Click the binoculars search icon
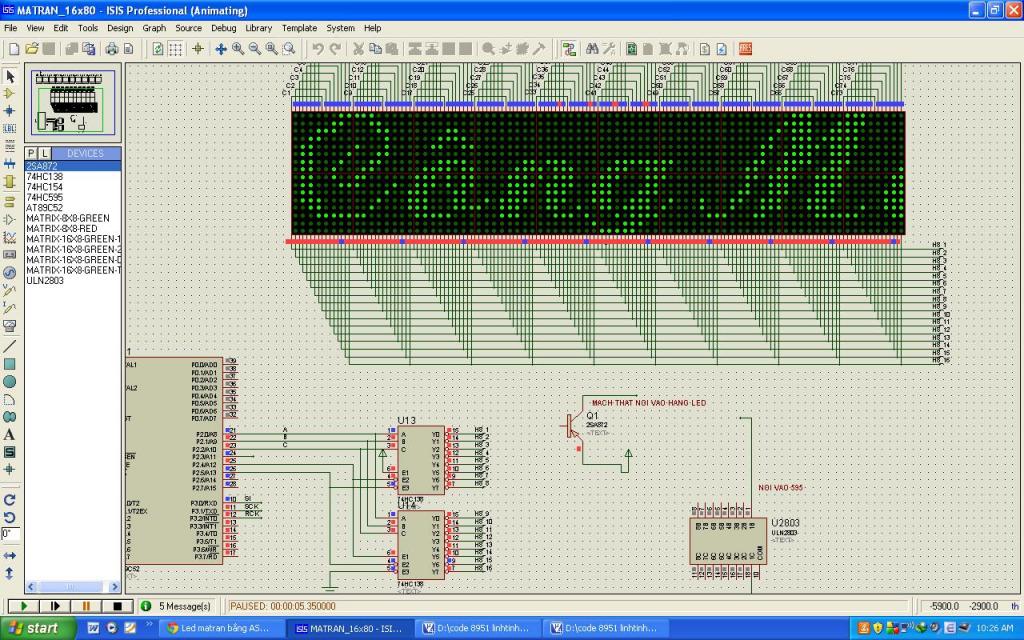 pyautogui.click(x=592, y=48)
